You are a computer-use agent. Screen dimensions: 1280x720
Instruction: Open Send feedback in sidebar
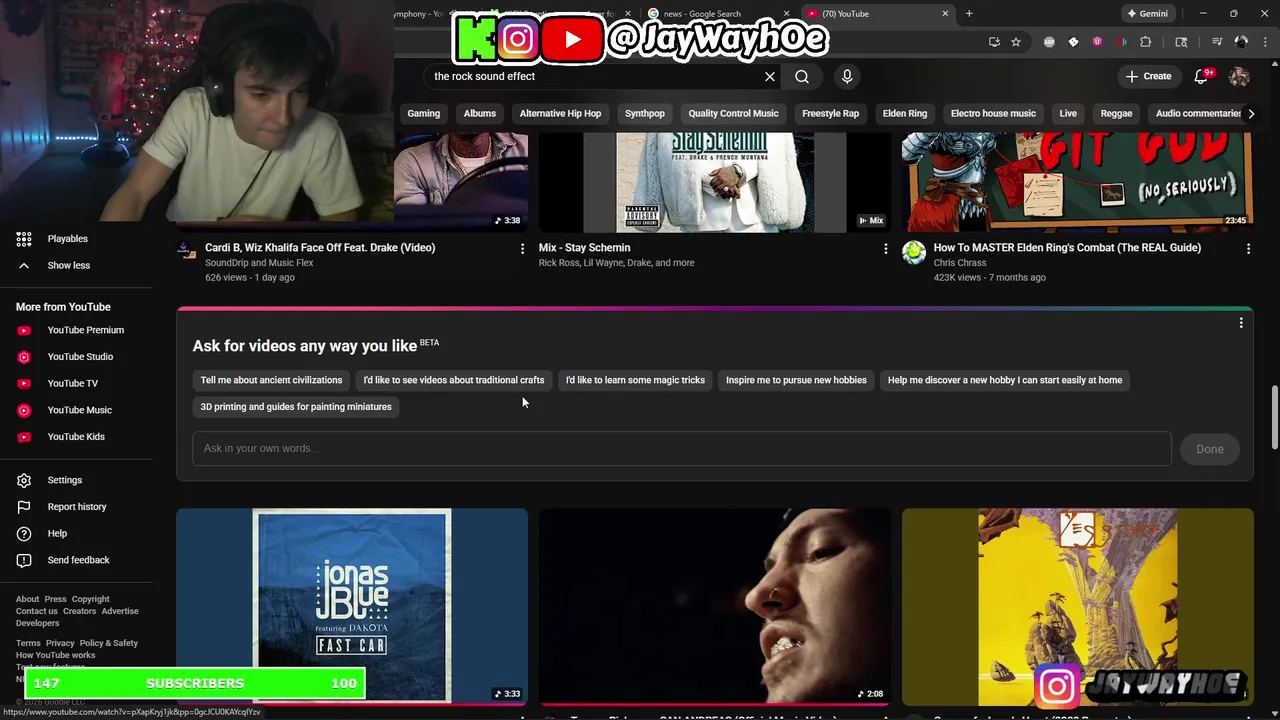pyautogui.click(x=77, y=560)
